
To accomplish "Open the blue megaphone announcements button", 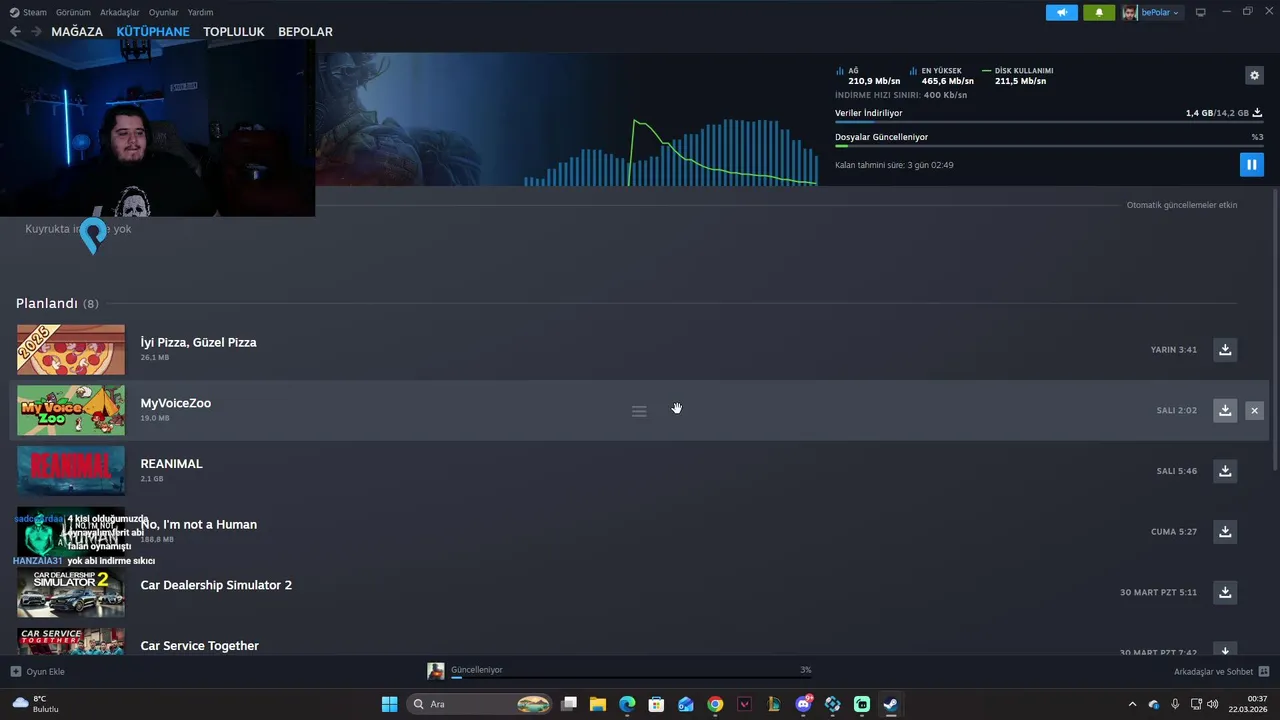I will [1062, 12].
